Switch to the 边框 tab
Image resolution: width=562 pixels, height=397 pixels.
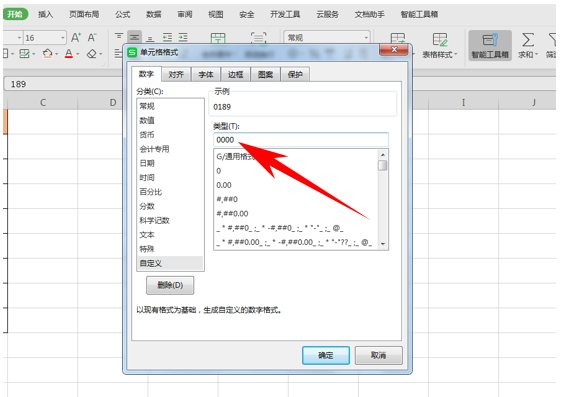click(235, 75)
